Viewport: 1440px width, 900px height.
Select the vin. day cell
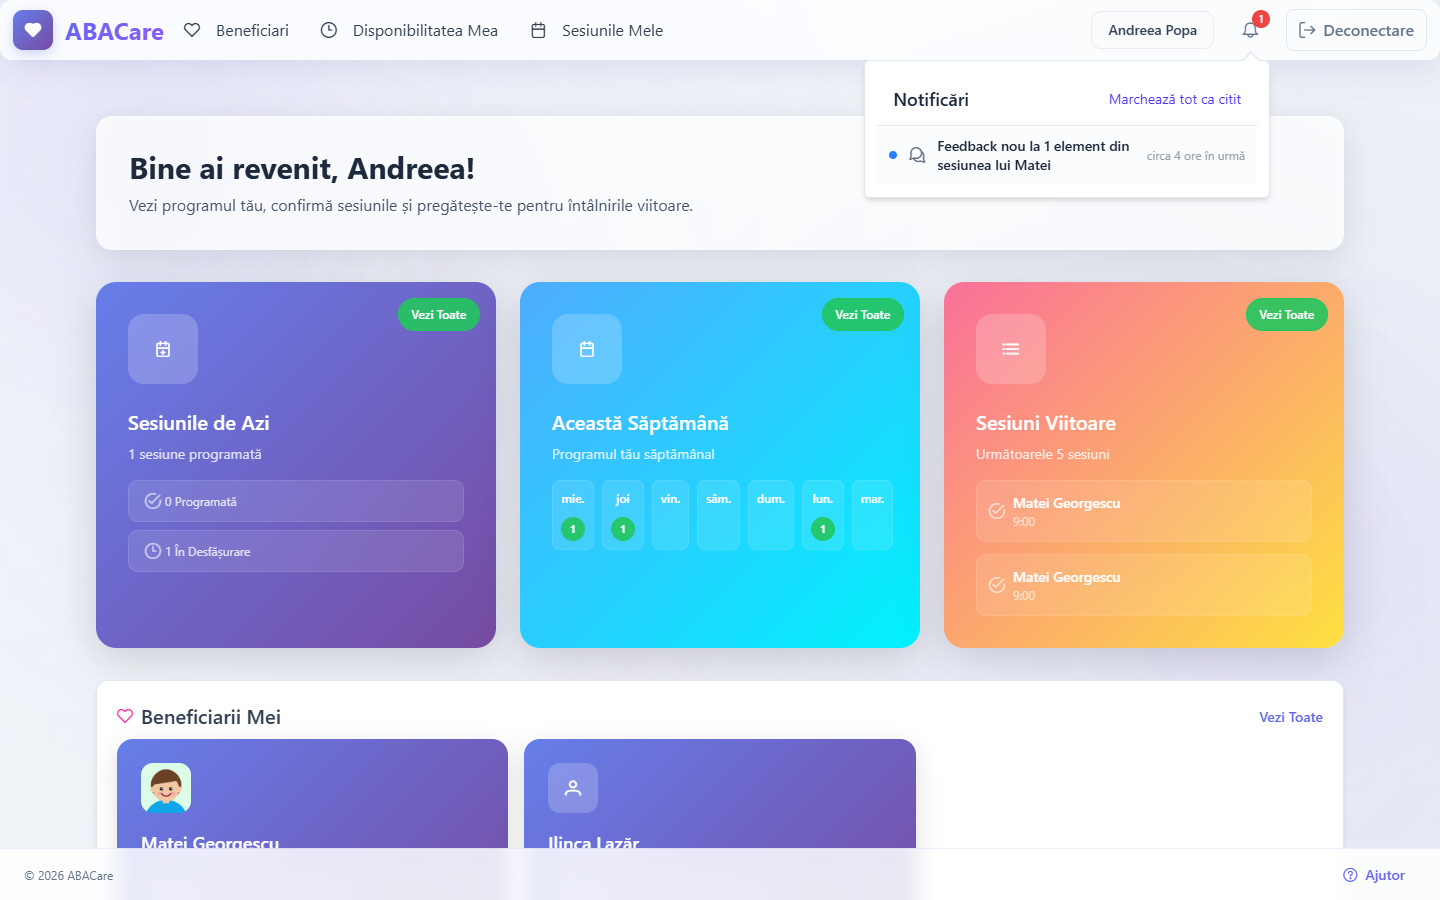670,515
